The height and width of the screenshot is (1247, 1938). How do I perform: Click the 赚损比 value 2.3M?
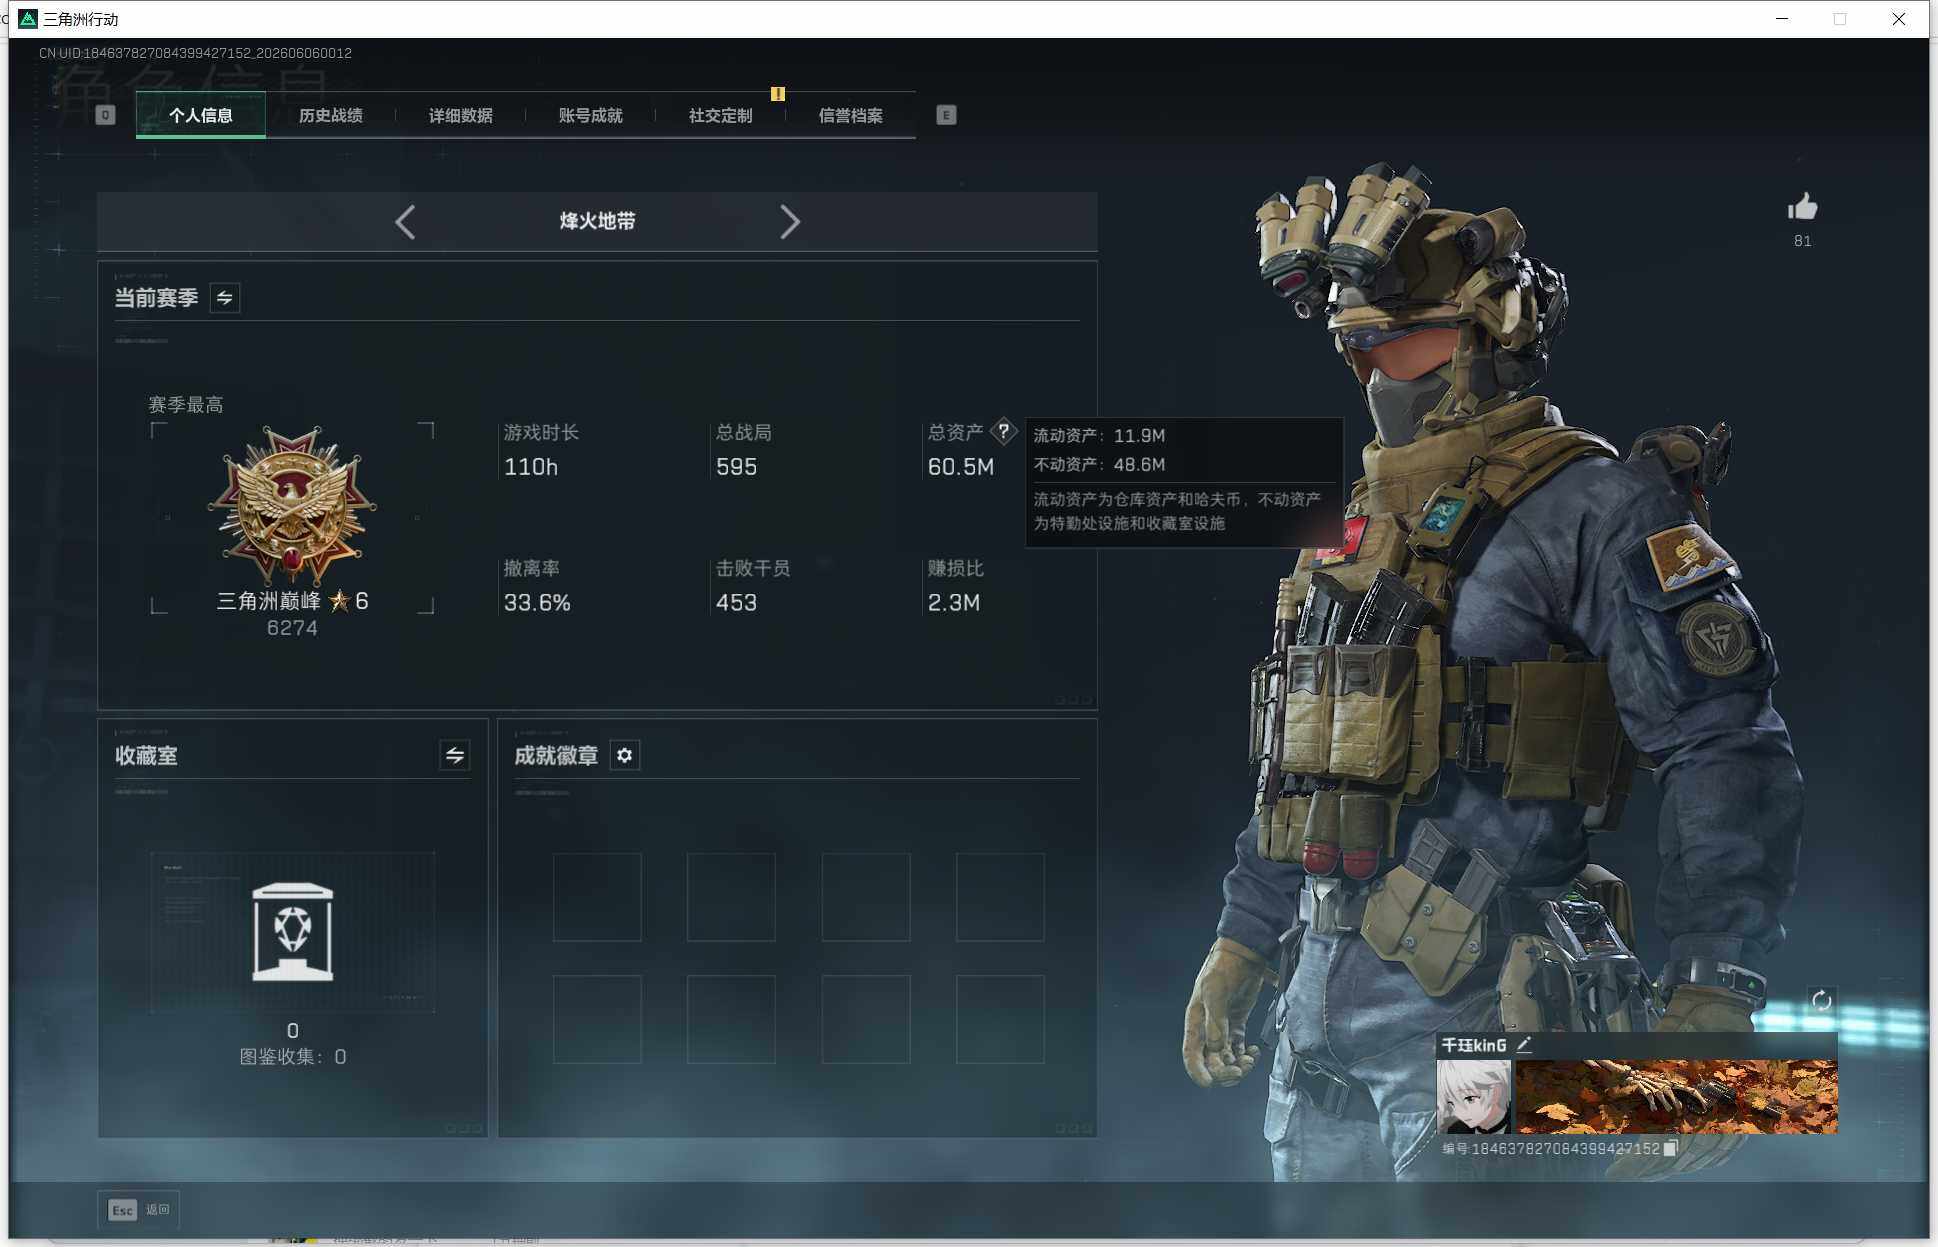(x=954, y=603)
